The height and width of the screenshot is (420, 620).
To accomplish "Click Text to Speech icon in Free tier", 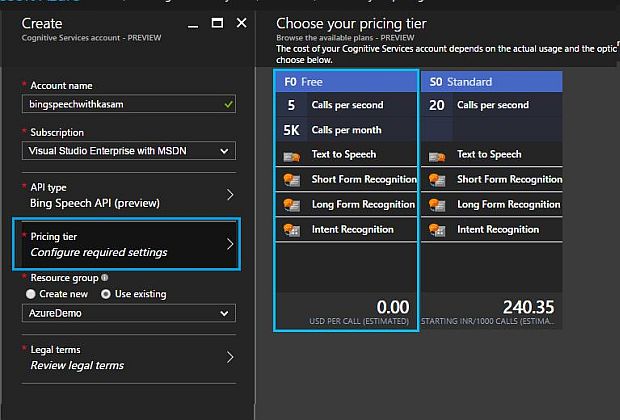I will (292, 155).
